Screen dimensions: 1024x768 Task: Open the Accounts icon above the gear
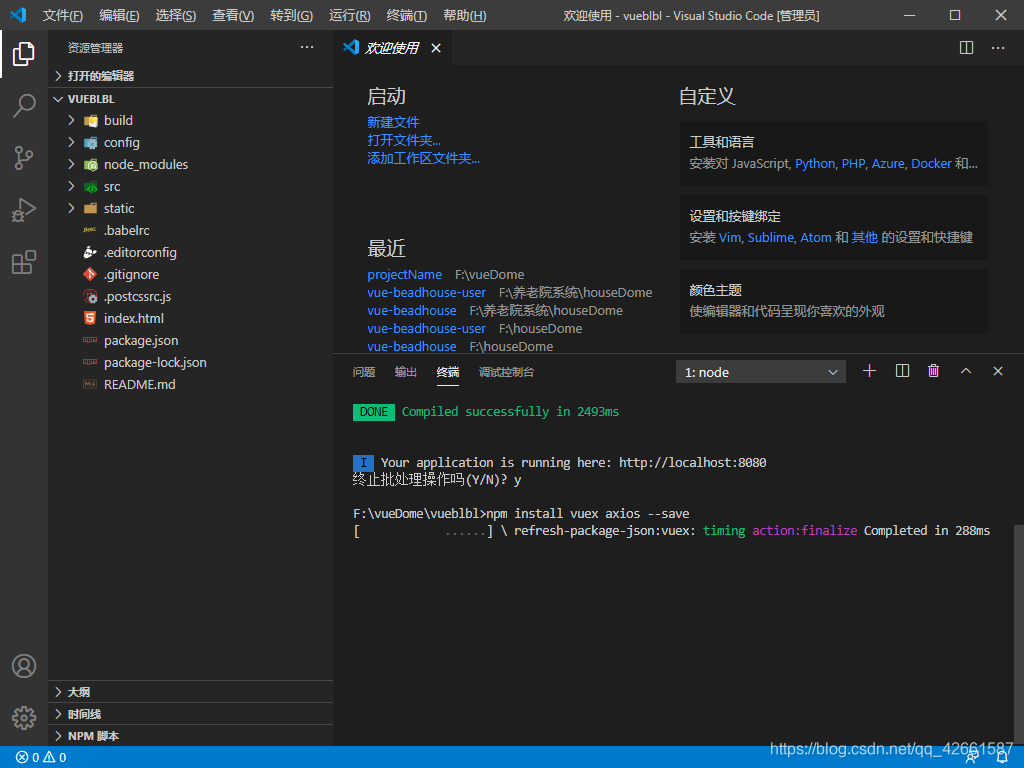coord(24,665)
